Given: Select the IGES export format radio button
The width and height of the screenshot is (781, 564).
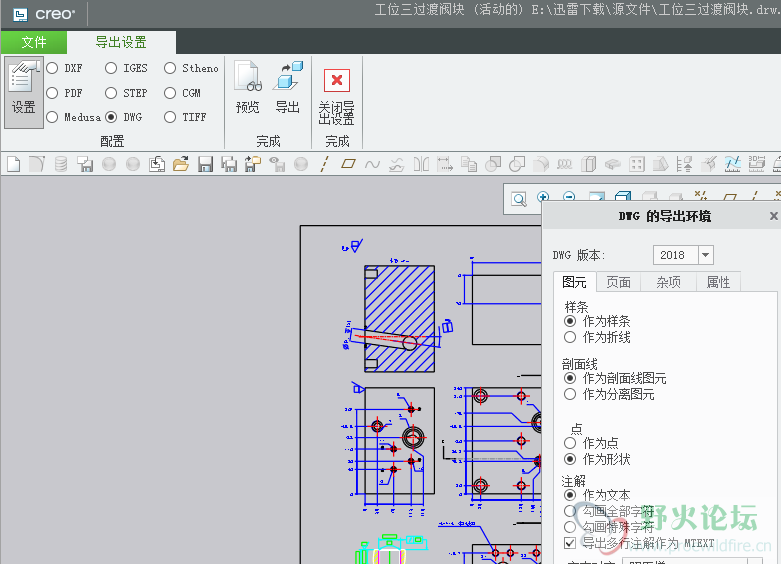Looking at the screenshot, I should [111, 68].
